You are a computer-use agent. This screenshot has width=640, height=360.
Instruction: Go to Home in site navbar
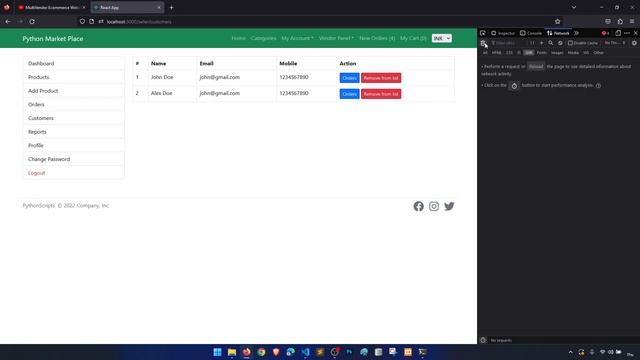point(238,38)
